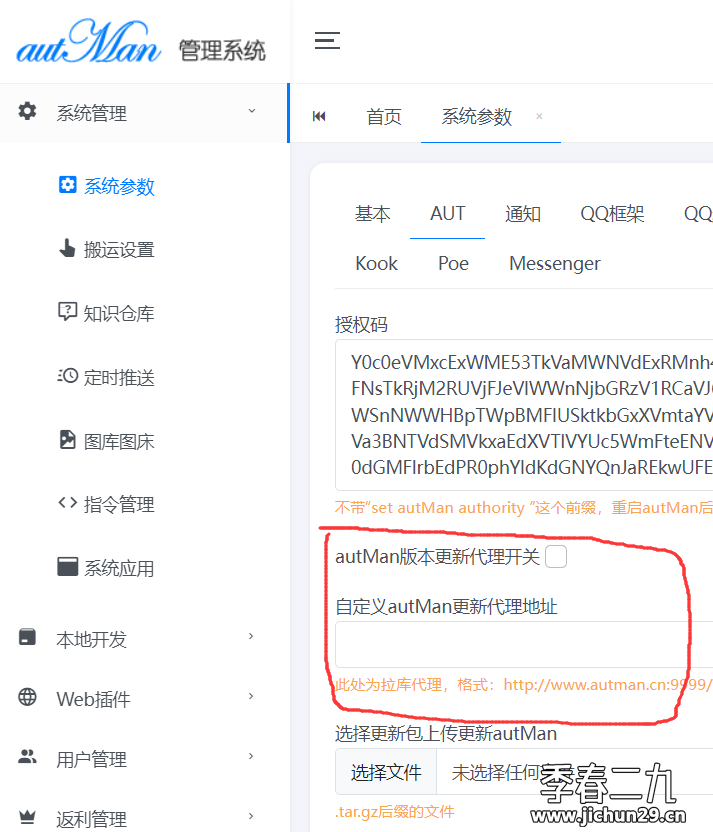Click the code brackets icon for 指令管理
Image resolution: width=713 pixels, height=832 pixels.
point(67,502)
